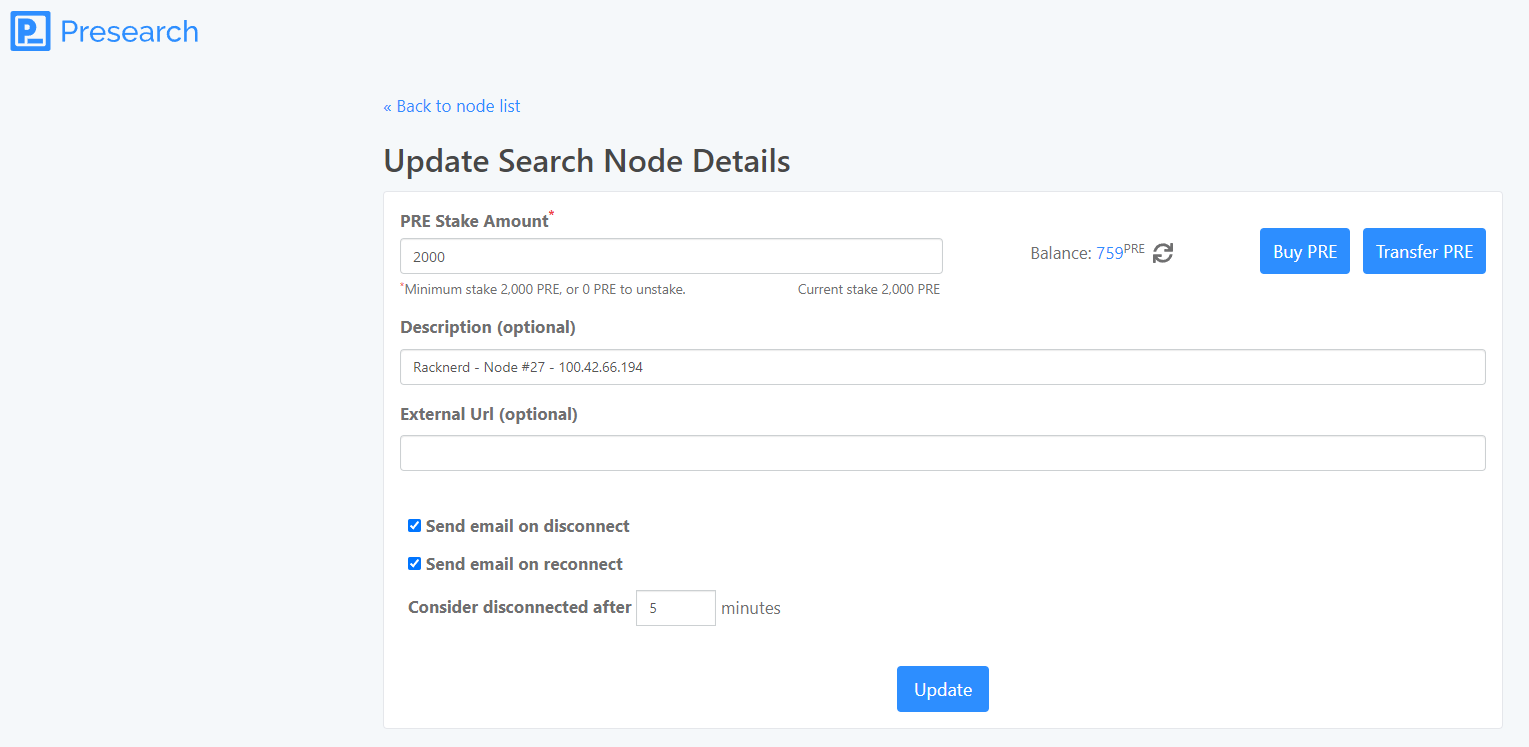
Task: Refresh the PRE balance
Action: pyautogui.click(x=1162, y=253)
